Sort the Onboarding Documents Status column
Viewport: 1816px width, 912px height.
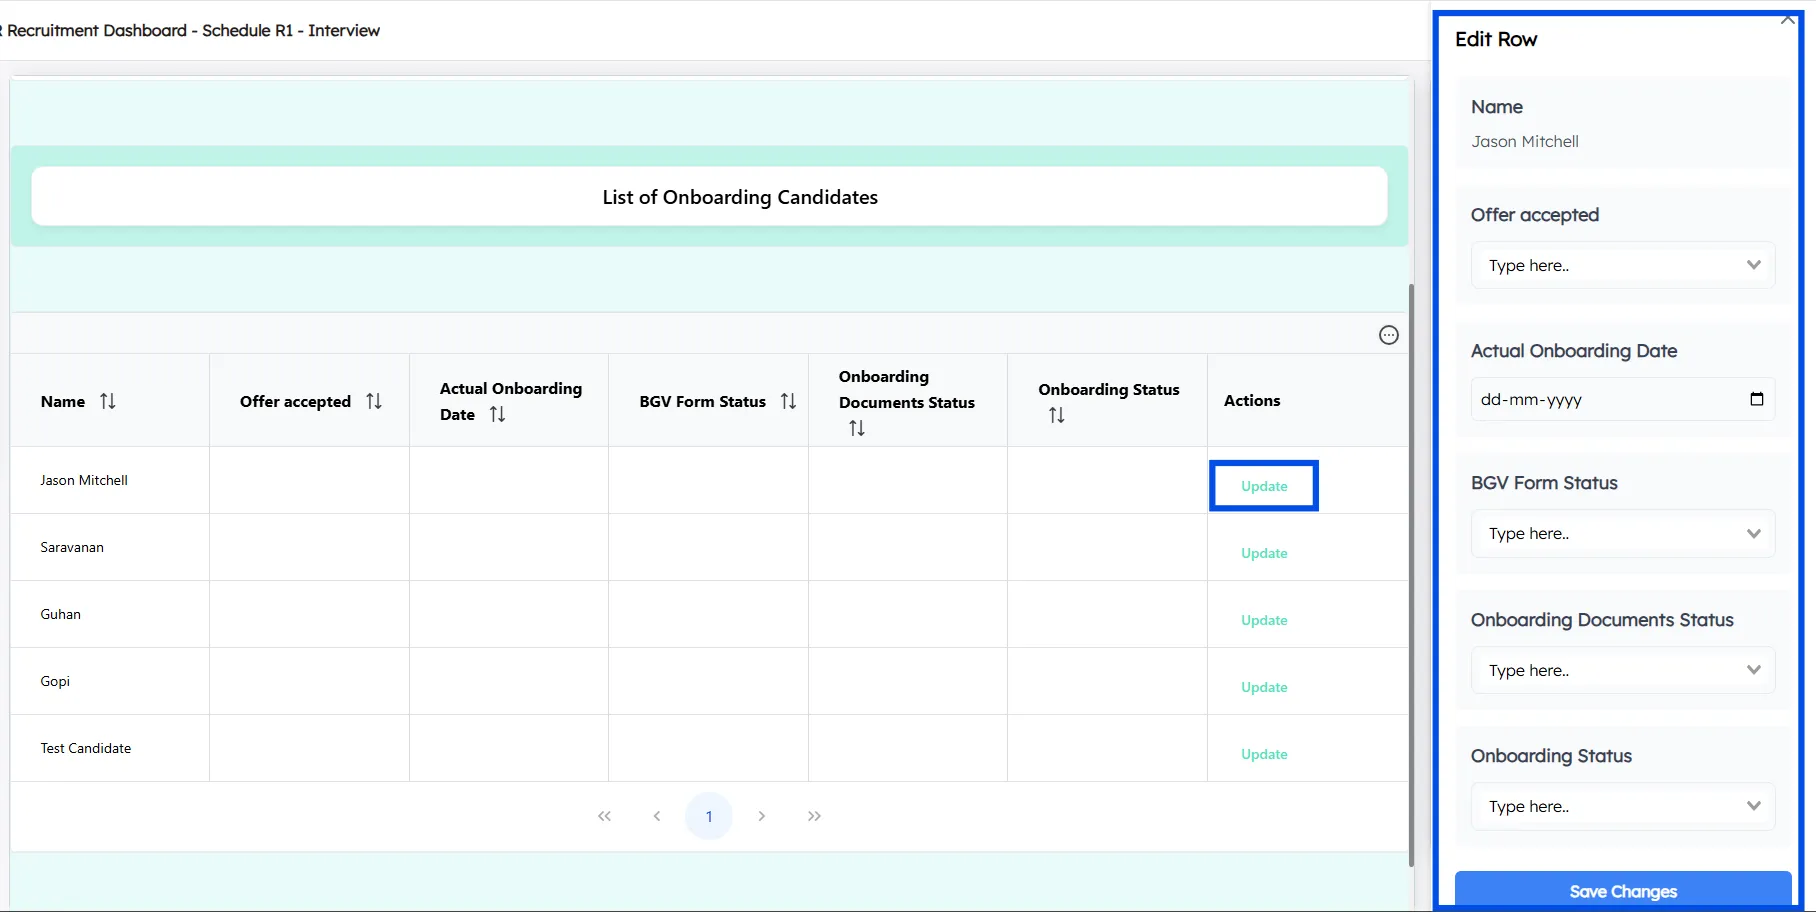(x=857, y=427)
